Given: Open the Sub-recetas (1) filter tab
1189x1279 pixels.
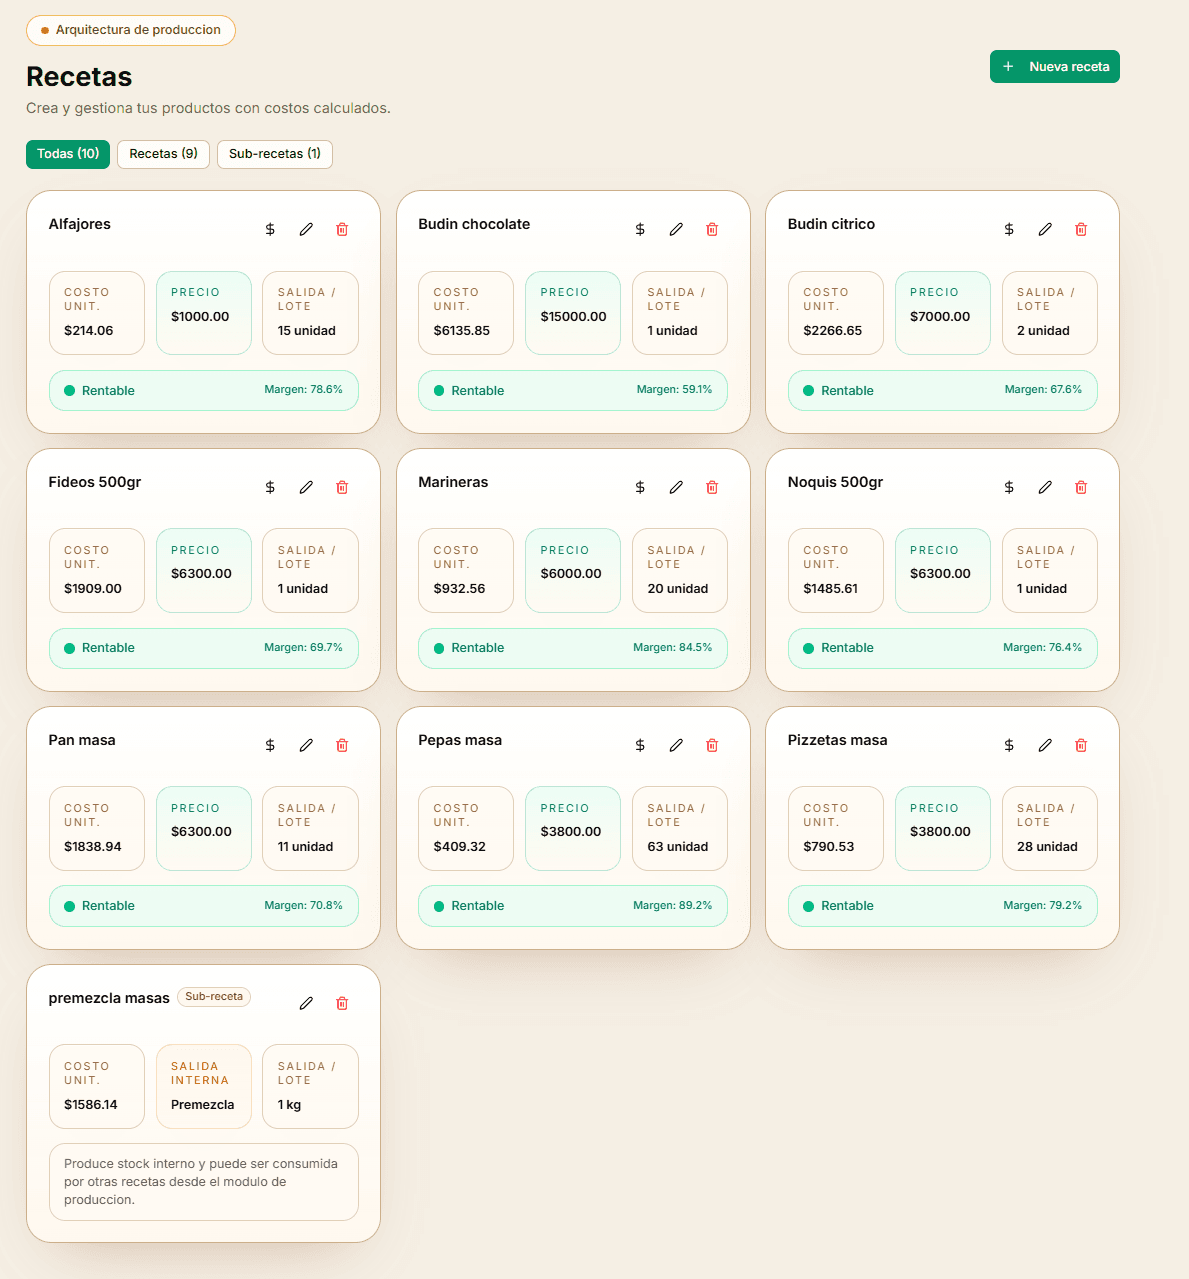Looking at the screenshot, I should [275, 154].
